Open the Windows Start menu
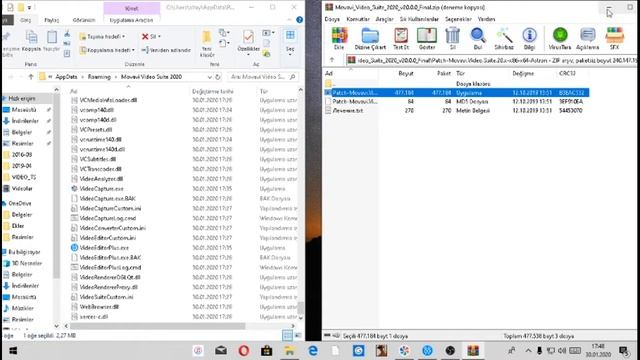The image size is (640, 360). pos(13,351)
